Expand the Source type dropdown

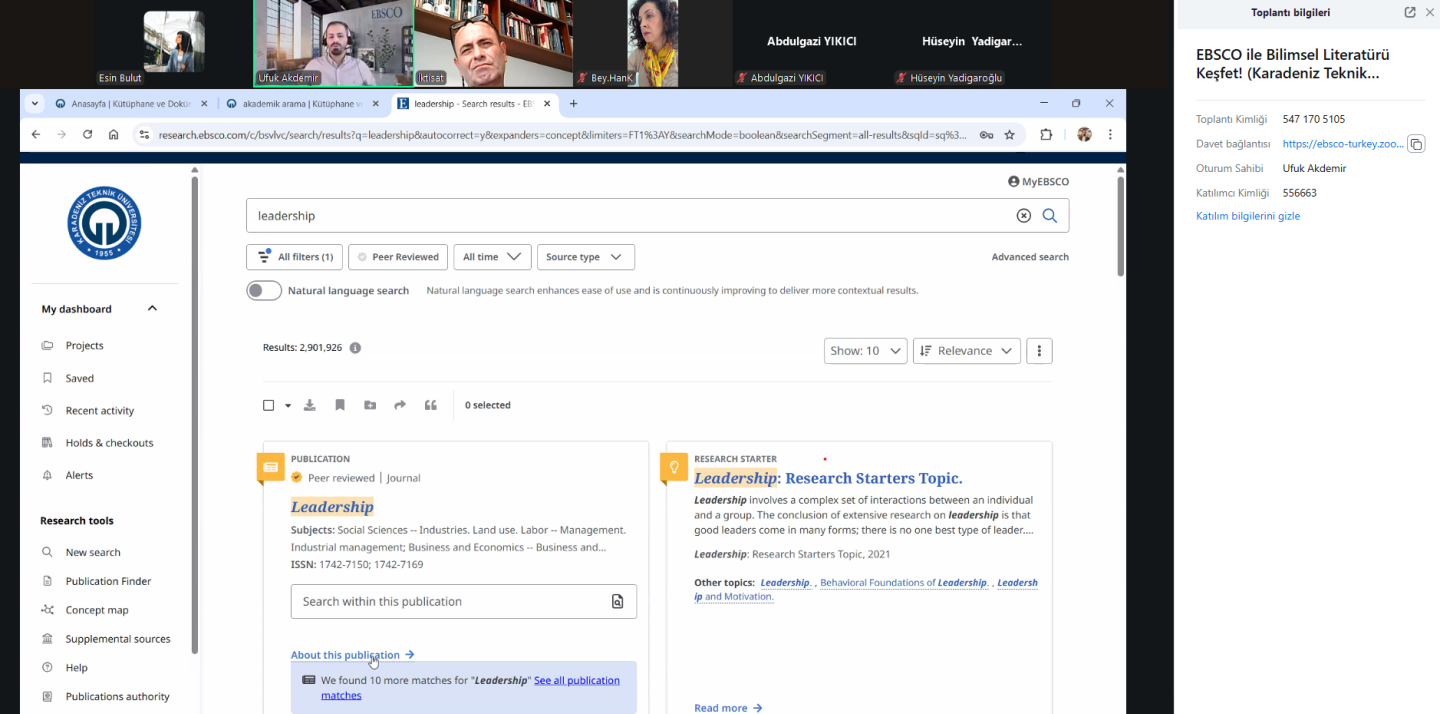click(x=585, y=257)
